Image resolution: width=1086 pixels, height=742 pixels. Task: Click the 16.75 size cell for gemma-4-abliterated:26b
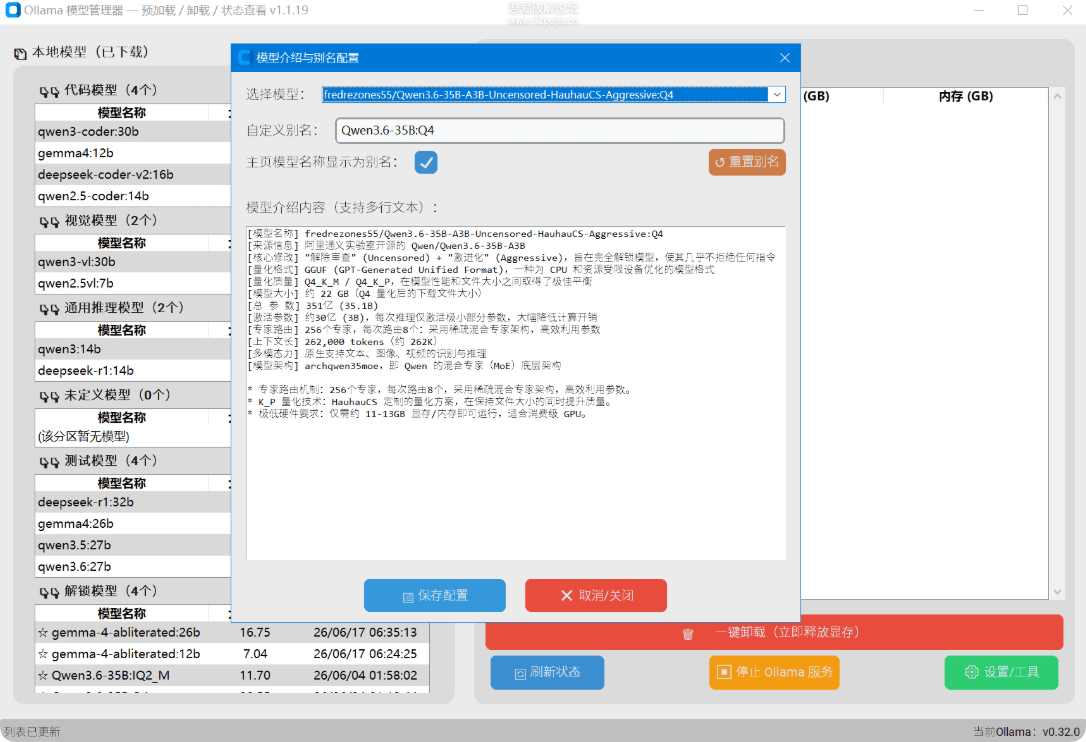click(x=255, y=633)
